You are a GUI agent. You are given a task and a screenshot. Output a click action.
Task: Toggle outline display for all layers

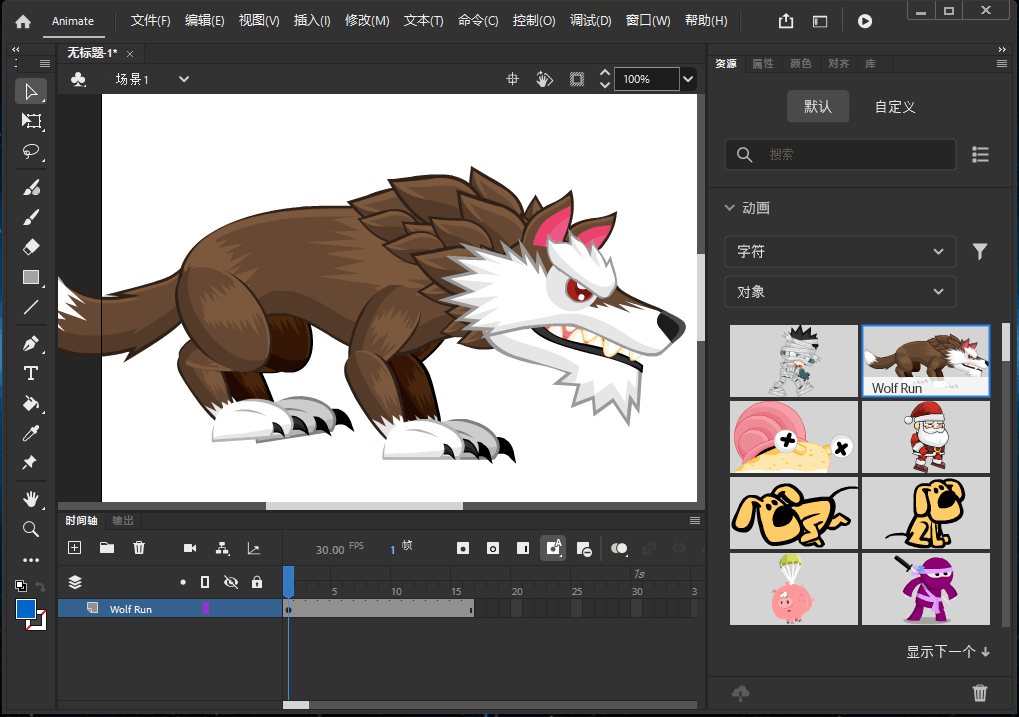[x=205, y=582]
